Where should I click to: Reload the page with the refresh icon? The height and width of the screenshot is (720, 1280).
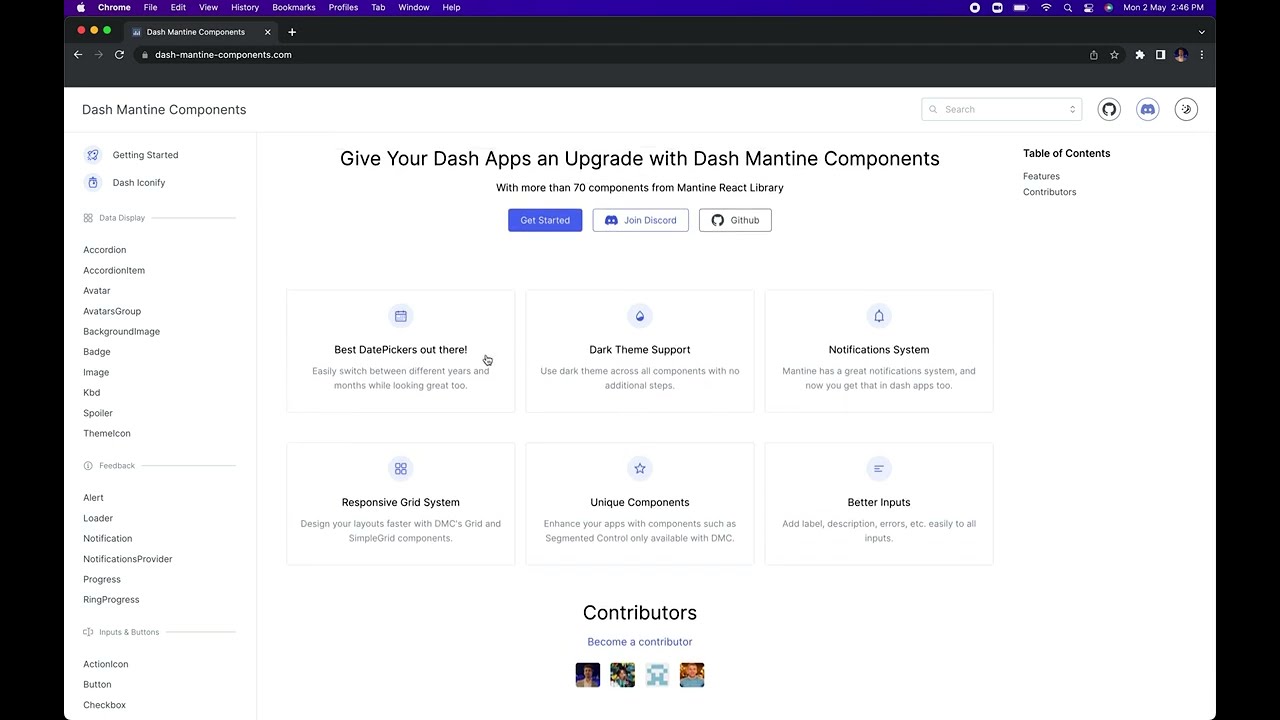(x=119, y=55)
